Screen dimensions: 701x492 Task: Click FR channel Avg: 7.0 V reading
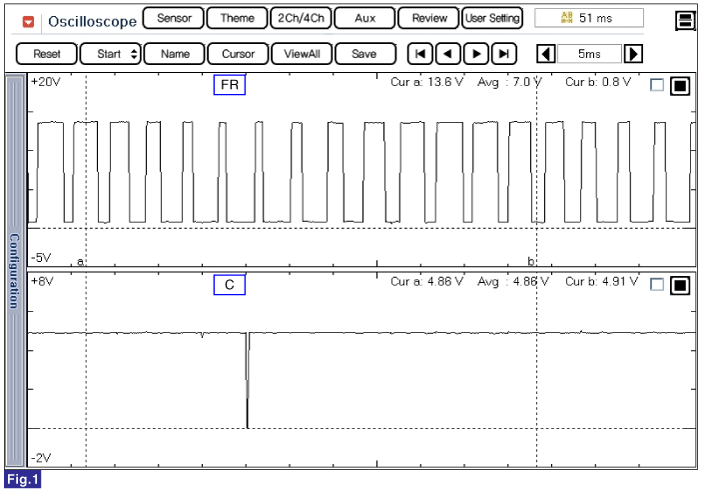click(x=510, y=82)
